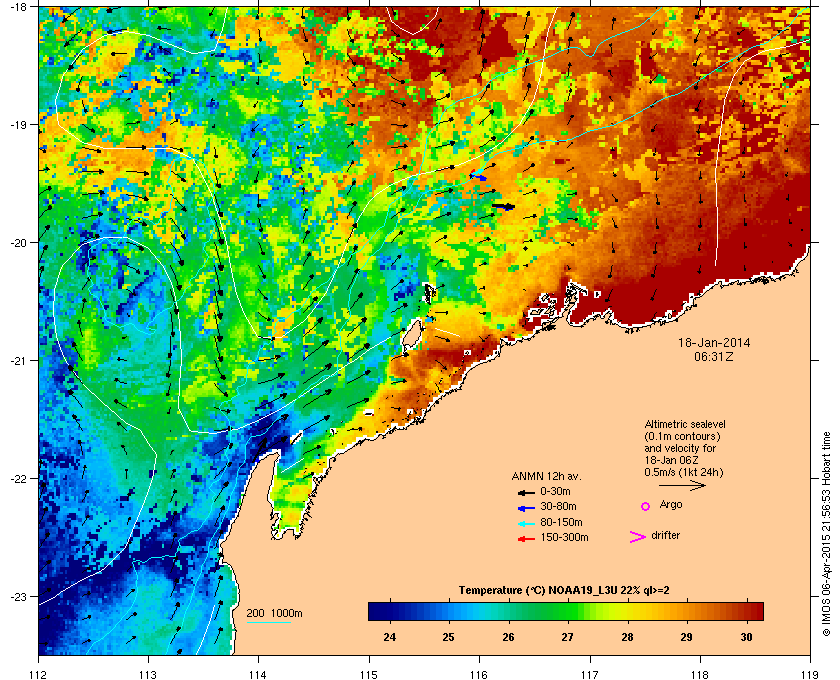Click the longitude label '113'

tap(148, 675)
